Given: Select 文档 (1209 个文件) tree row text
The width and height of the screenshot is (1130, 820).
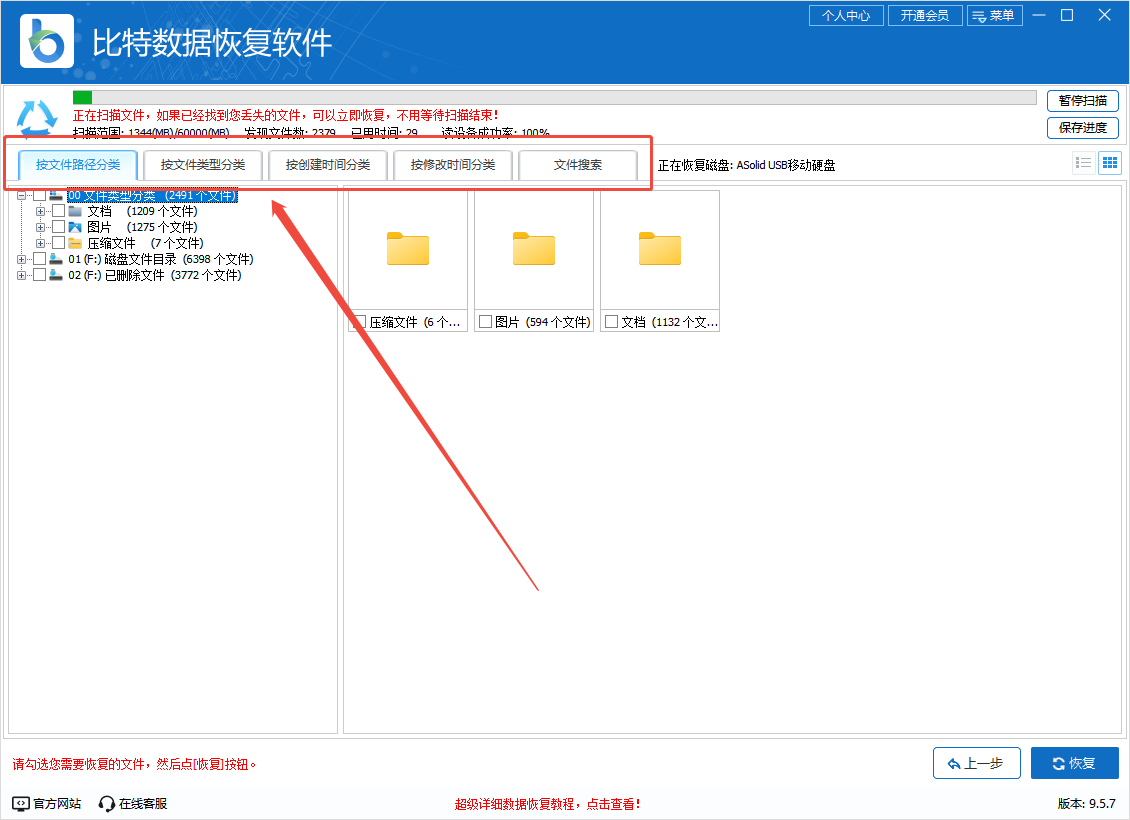Looking at the screenshot, I should pyautogui.click(x=142, y=211).
